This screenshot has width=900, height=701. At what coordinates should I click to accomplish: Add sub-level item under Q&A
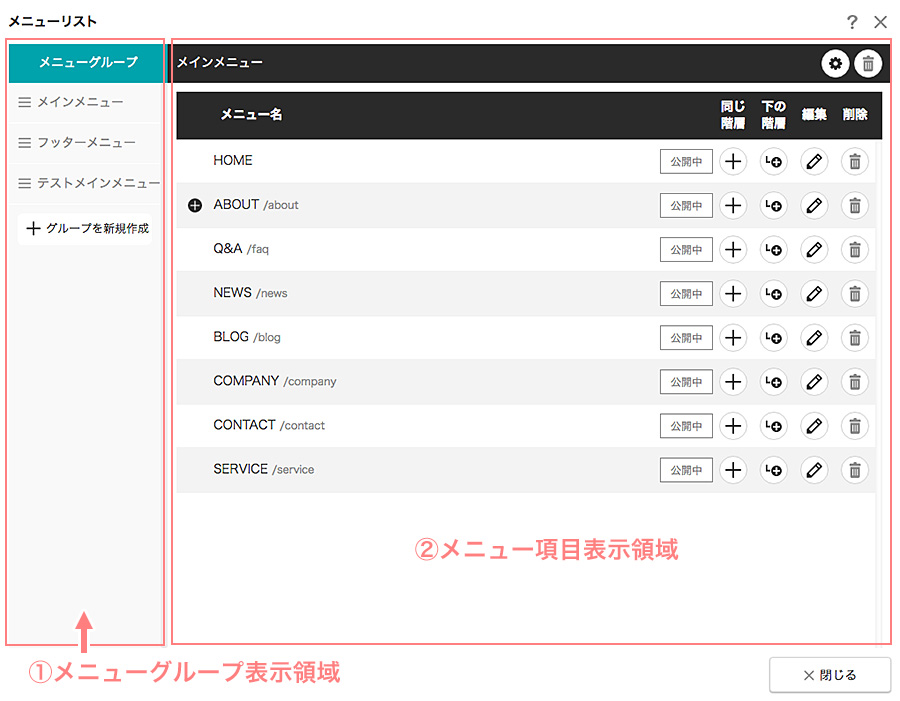point(774,250)
